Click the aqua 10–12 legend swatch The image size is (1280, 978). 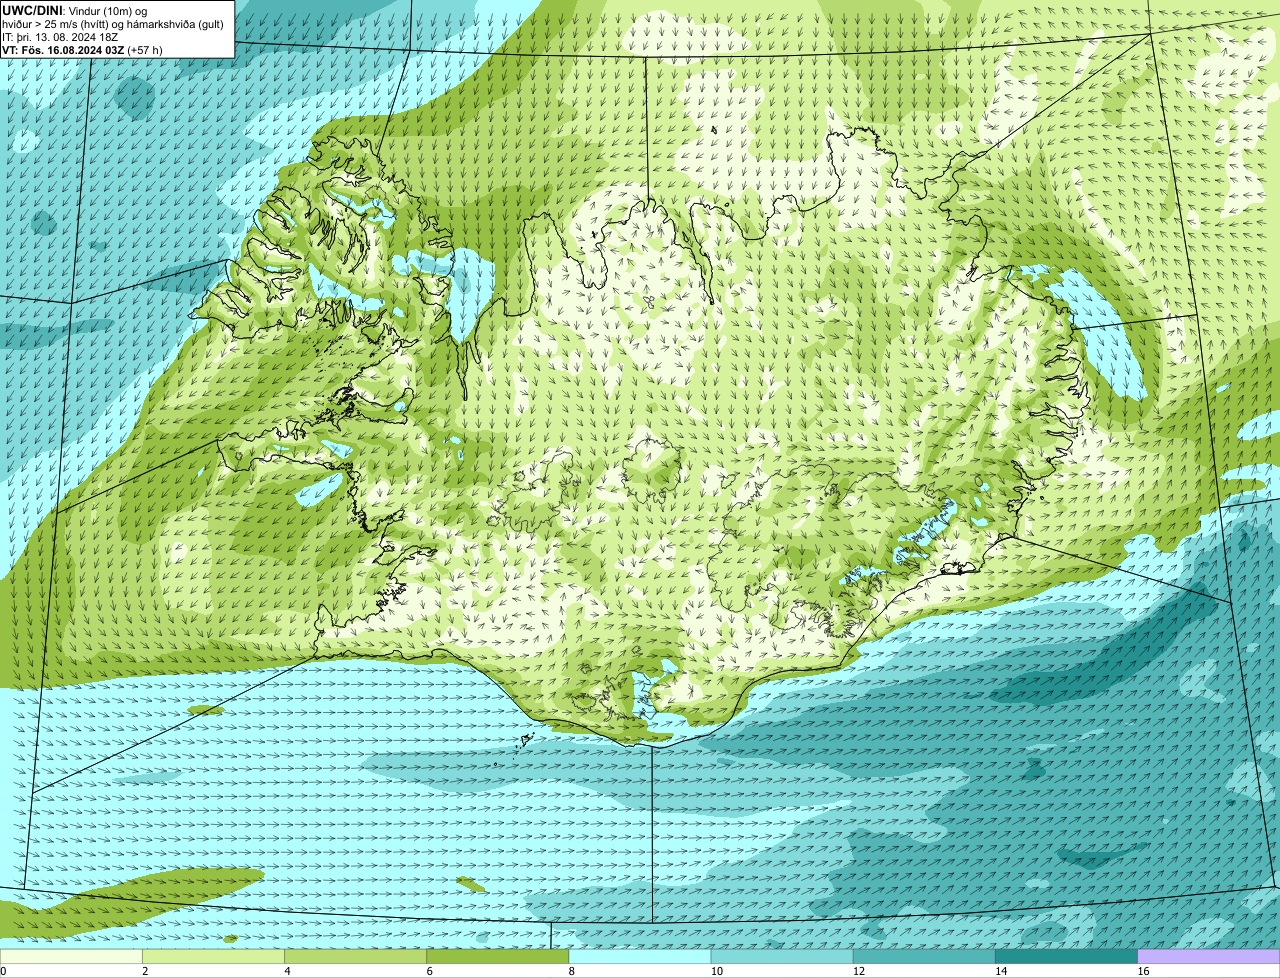pos(783,956)
